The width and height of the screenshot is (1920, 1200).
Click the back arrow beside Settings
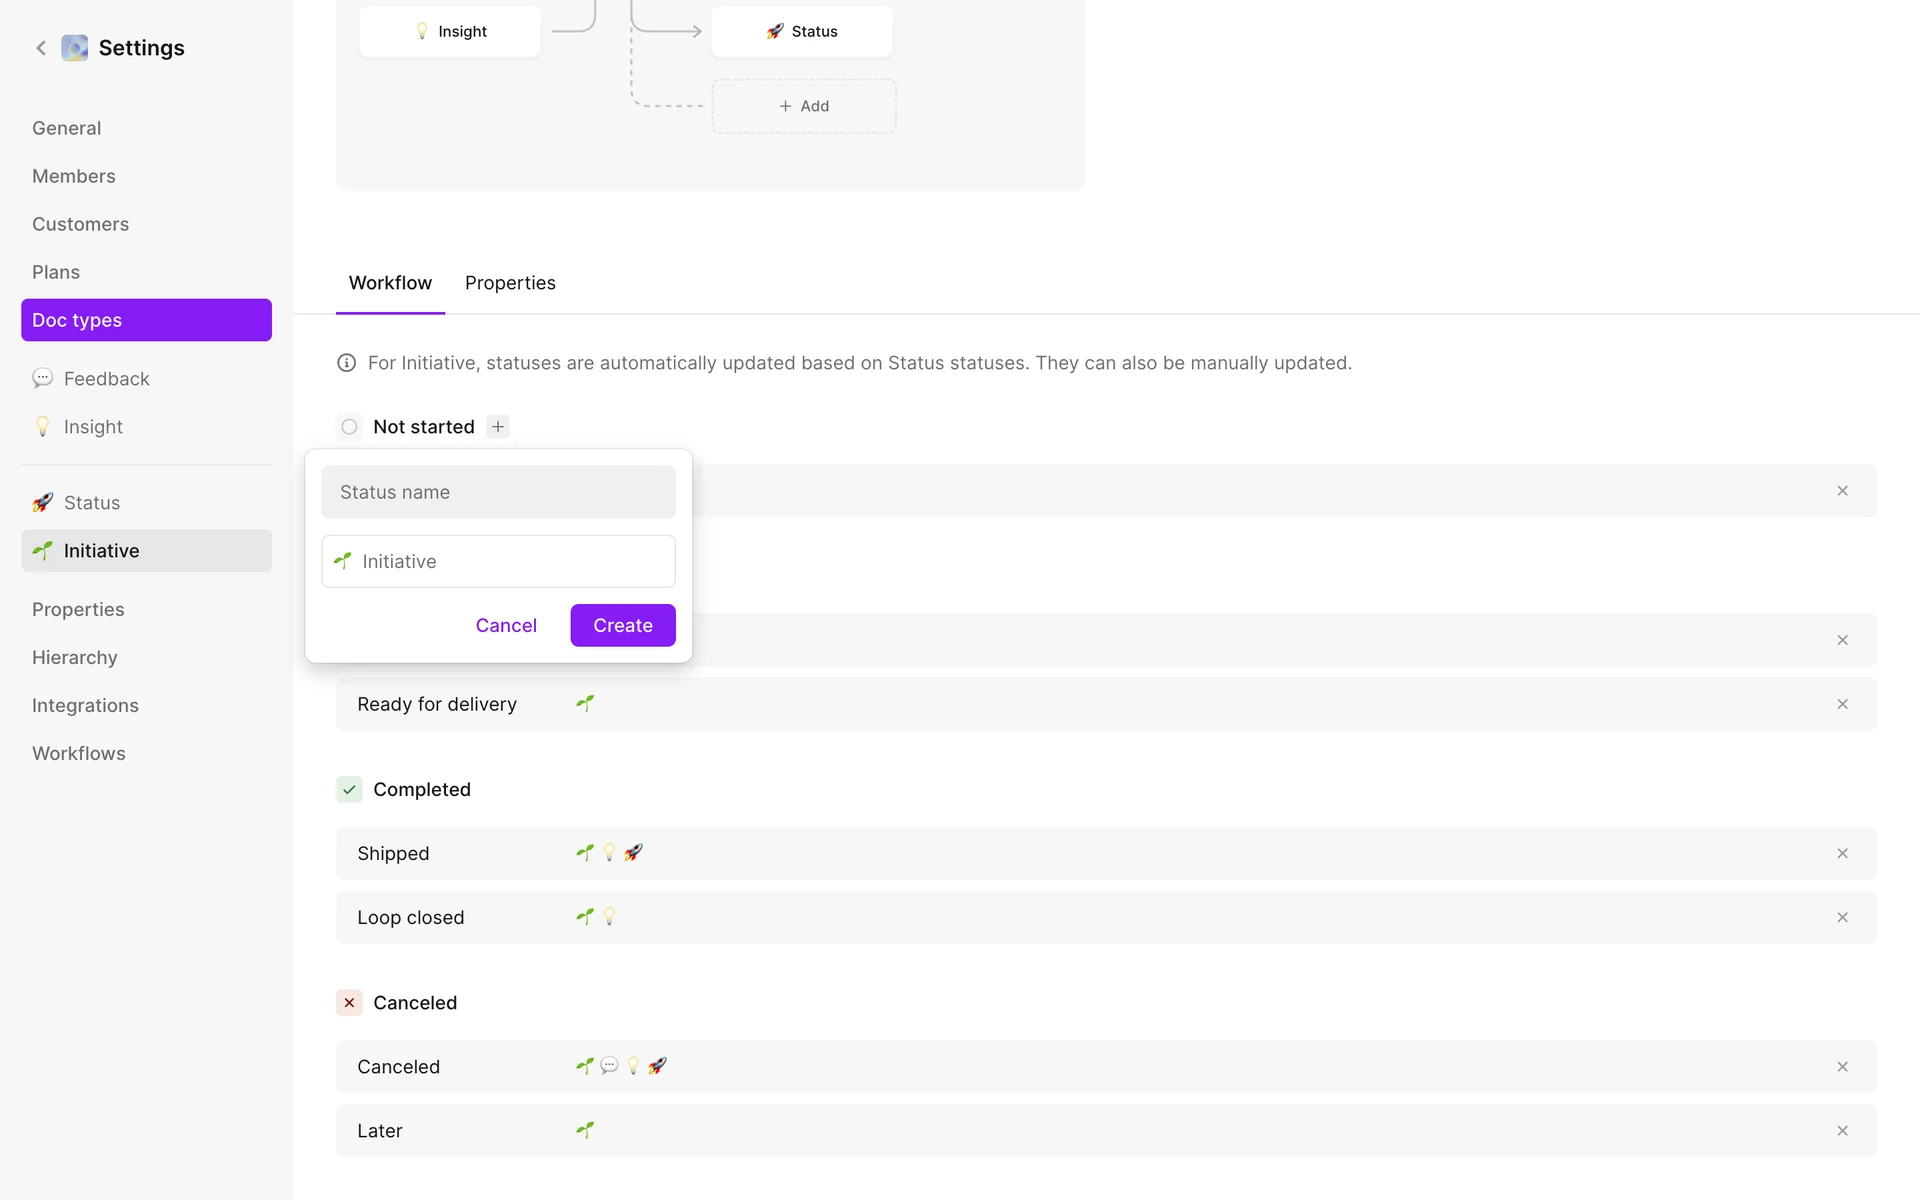[x=41, y=48]
